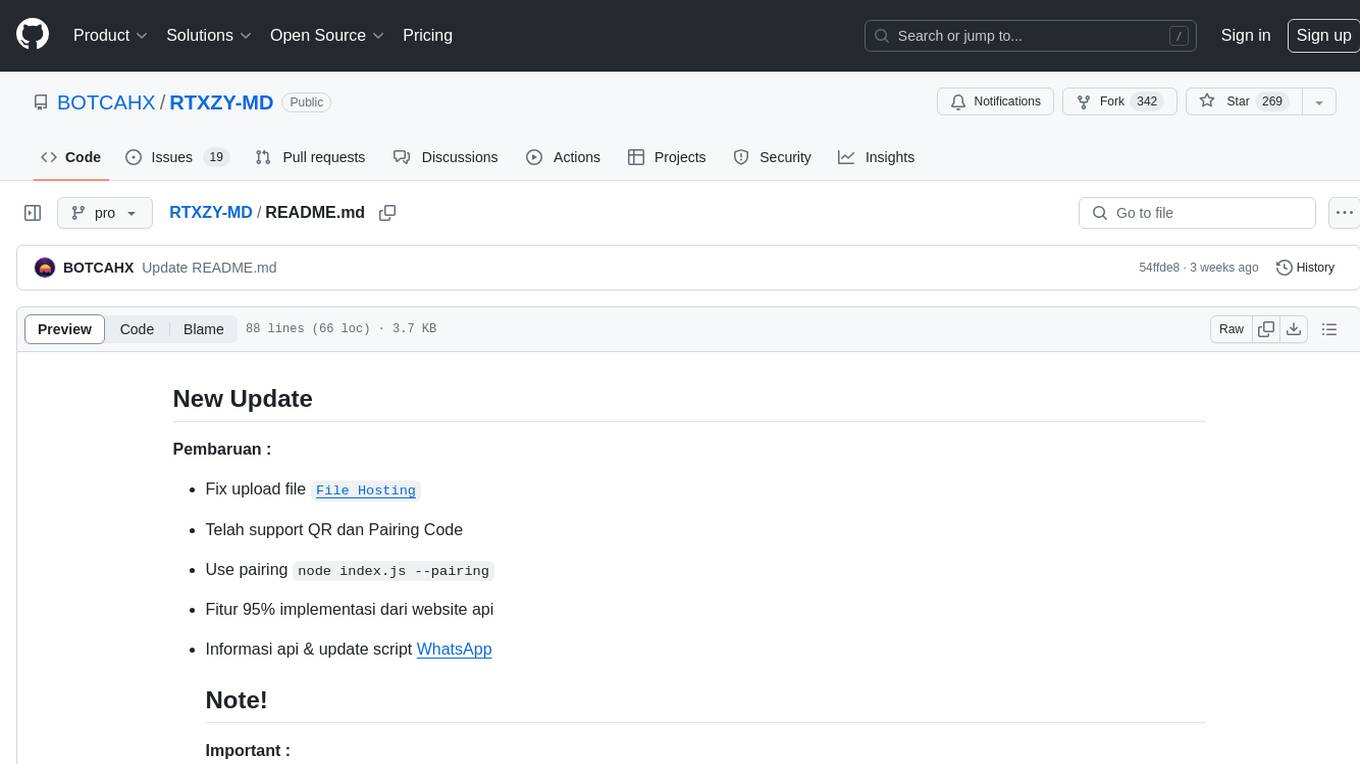Open the Actions tab
The width and height of the screenshot is (1360, 764).
(x=563, y=157)
